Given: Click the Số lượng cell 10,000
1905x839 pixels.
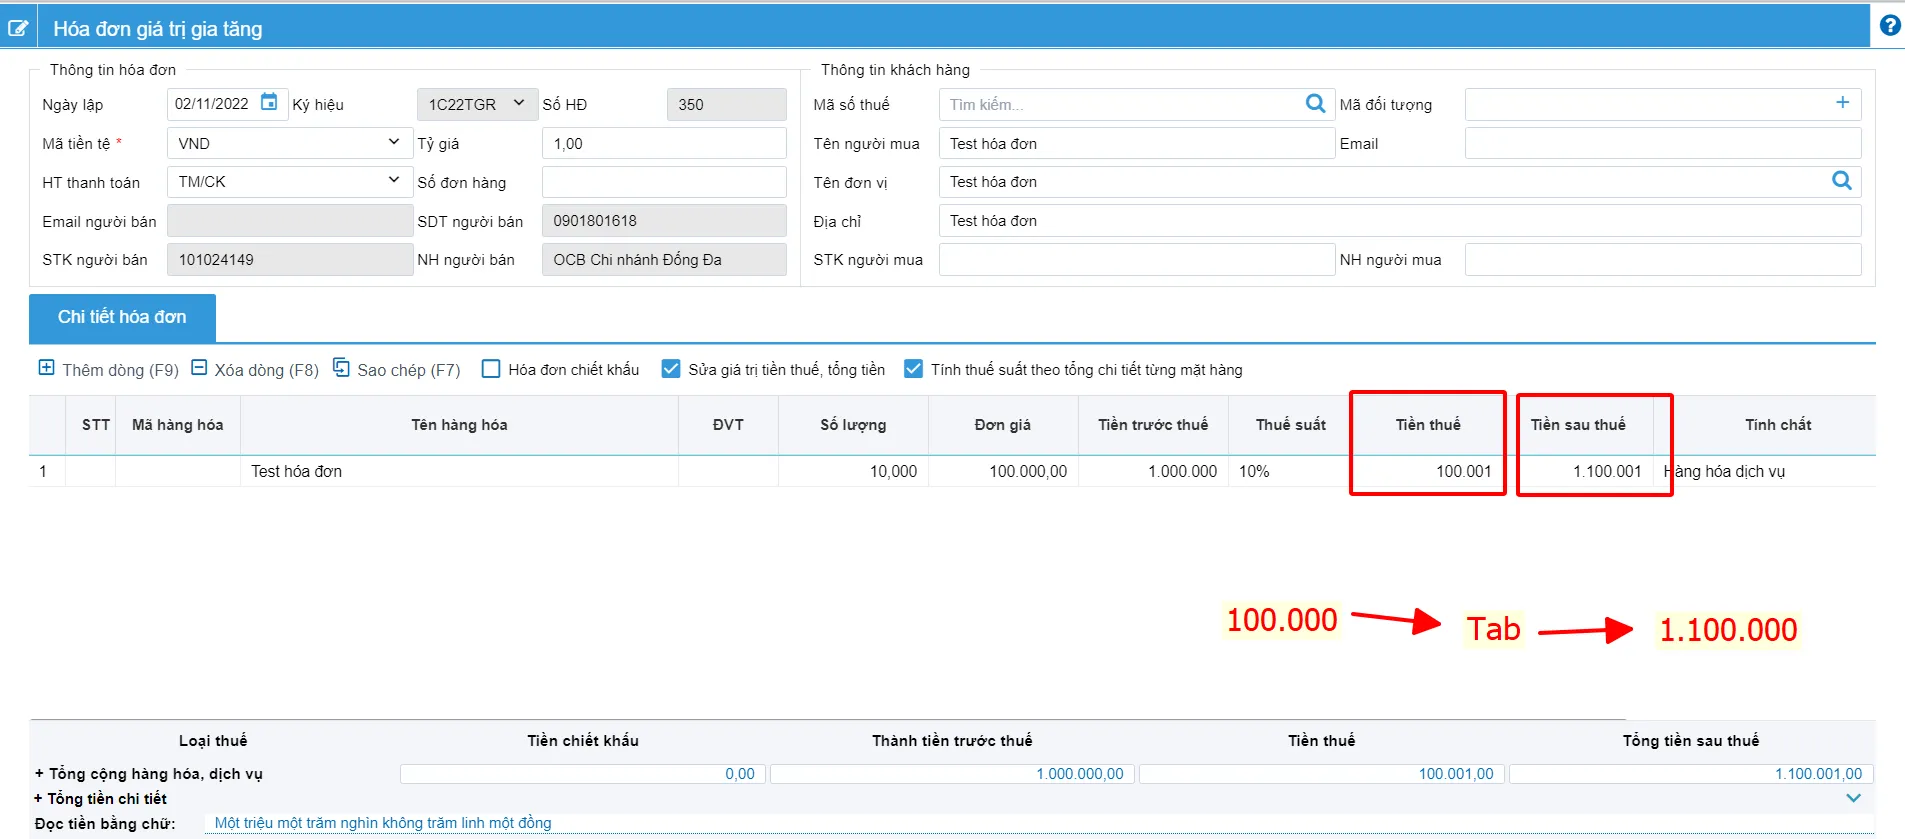Looking at the screenshot, I should pos(853,471).
